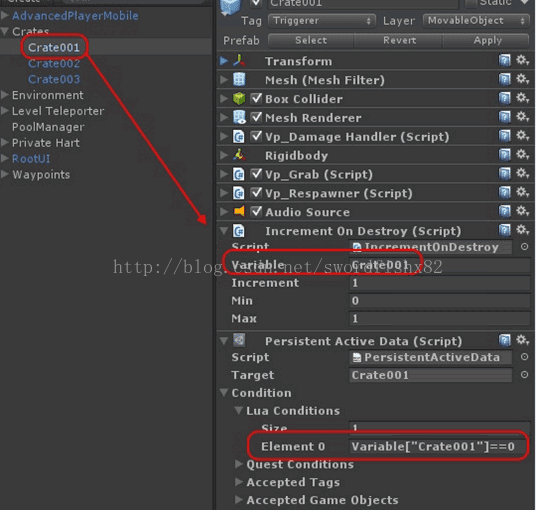Click the Variable field containing Crate001
The width and height of the screenshot is (536, 512).
[x=439, y=265]
